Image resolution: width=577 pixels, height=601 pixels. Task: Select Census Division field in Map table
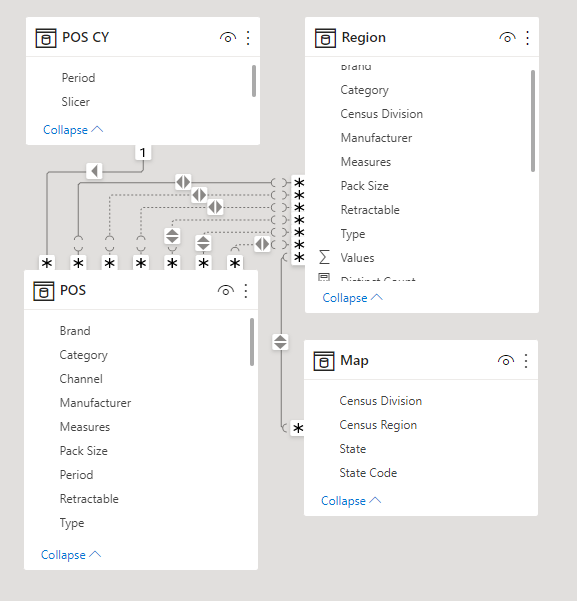pos(380,401)
